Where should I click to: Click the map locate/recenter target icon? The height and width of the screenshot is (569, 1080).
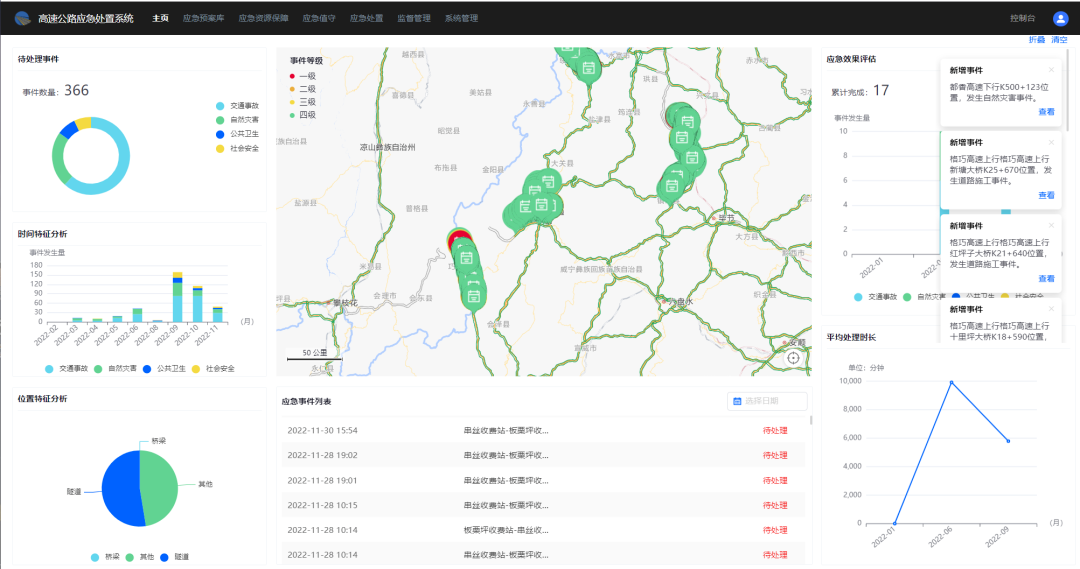pyautogui.click(x=793, y=357)
